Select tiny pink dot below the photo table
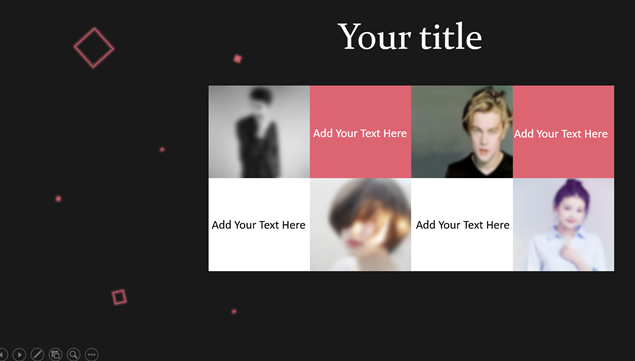 click(234, 312)
